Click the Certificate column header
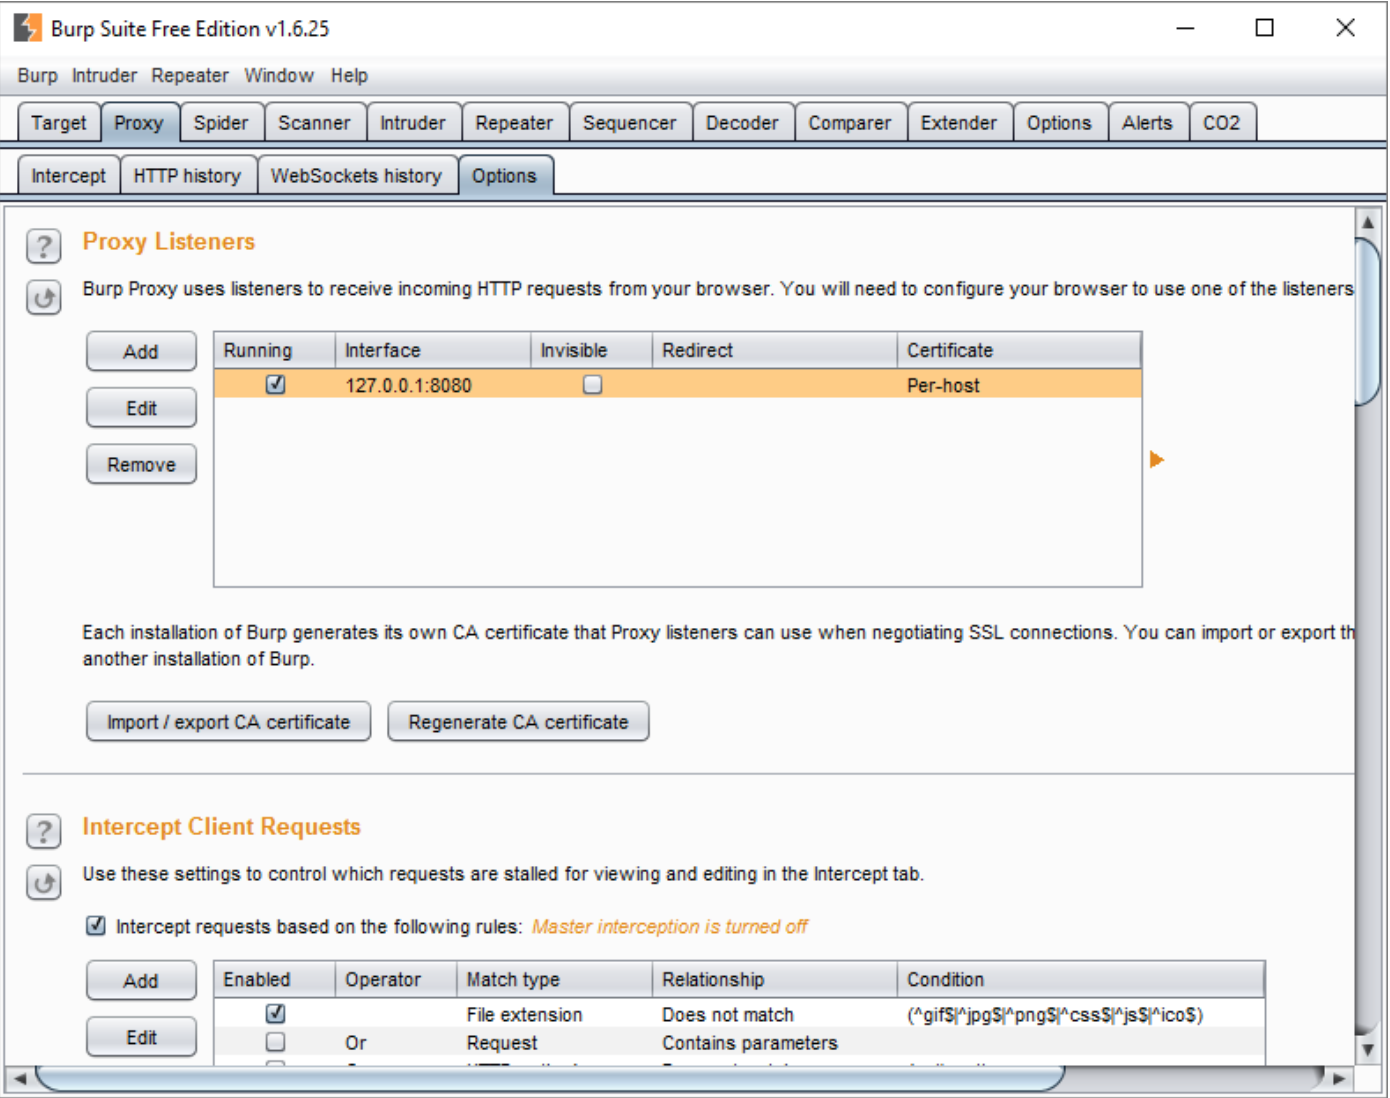Image resolution: width=1390 pixels, height=1098 pixels. click(x=1019, y=350)
